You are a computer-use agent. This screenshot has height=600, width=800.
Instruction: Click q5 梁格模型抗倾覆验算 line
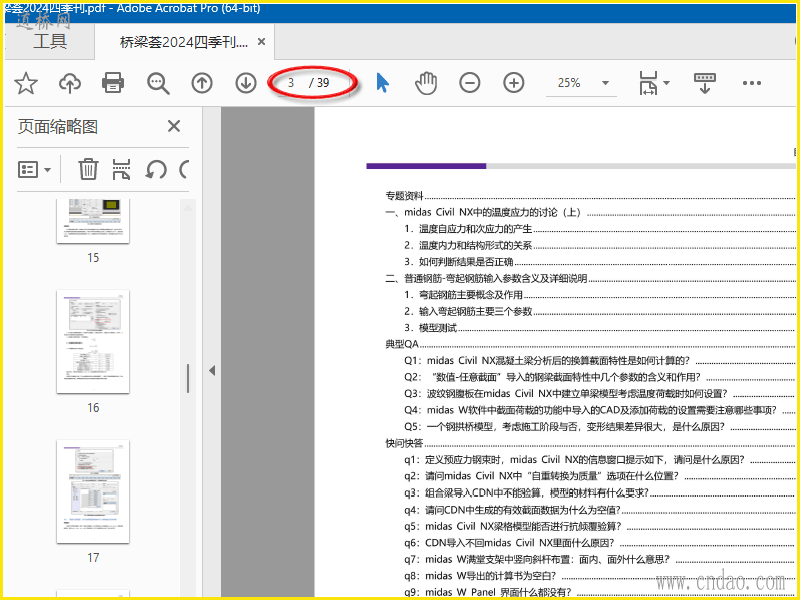pyautogui.click(x=512, y=526)
